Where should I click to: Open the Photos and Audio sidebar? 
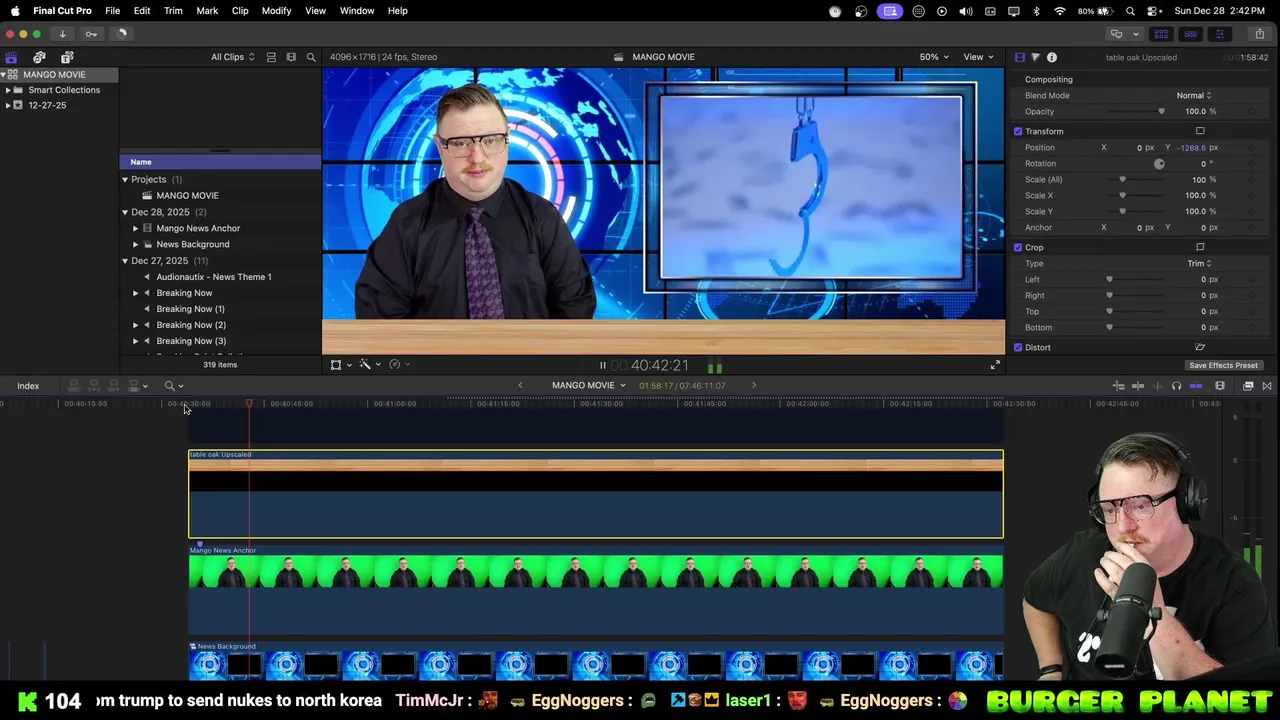pyautogui.click(x=39, y=57)
